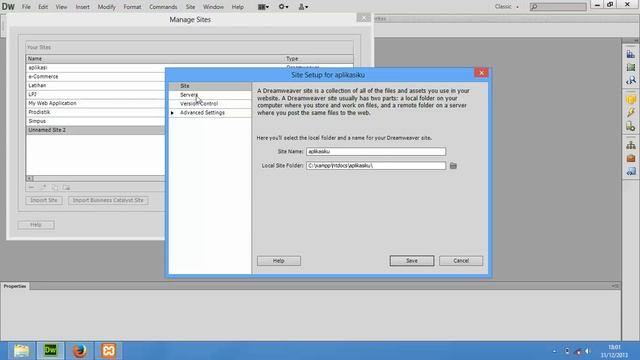Select Site category in Site Setup
The width and height of the screenshot is (640, 360).
click(210, 86)
